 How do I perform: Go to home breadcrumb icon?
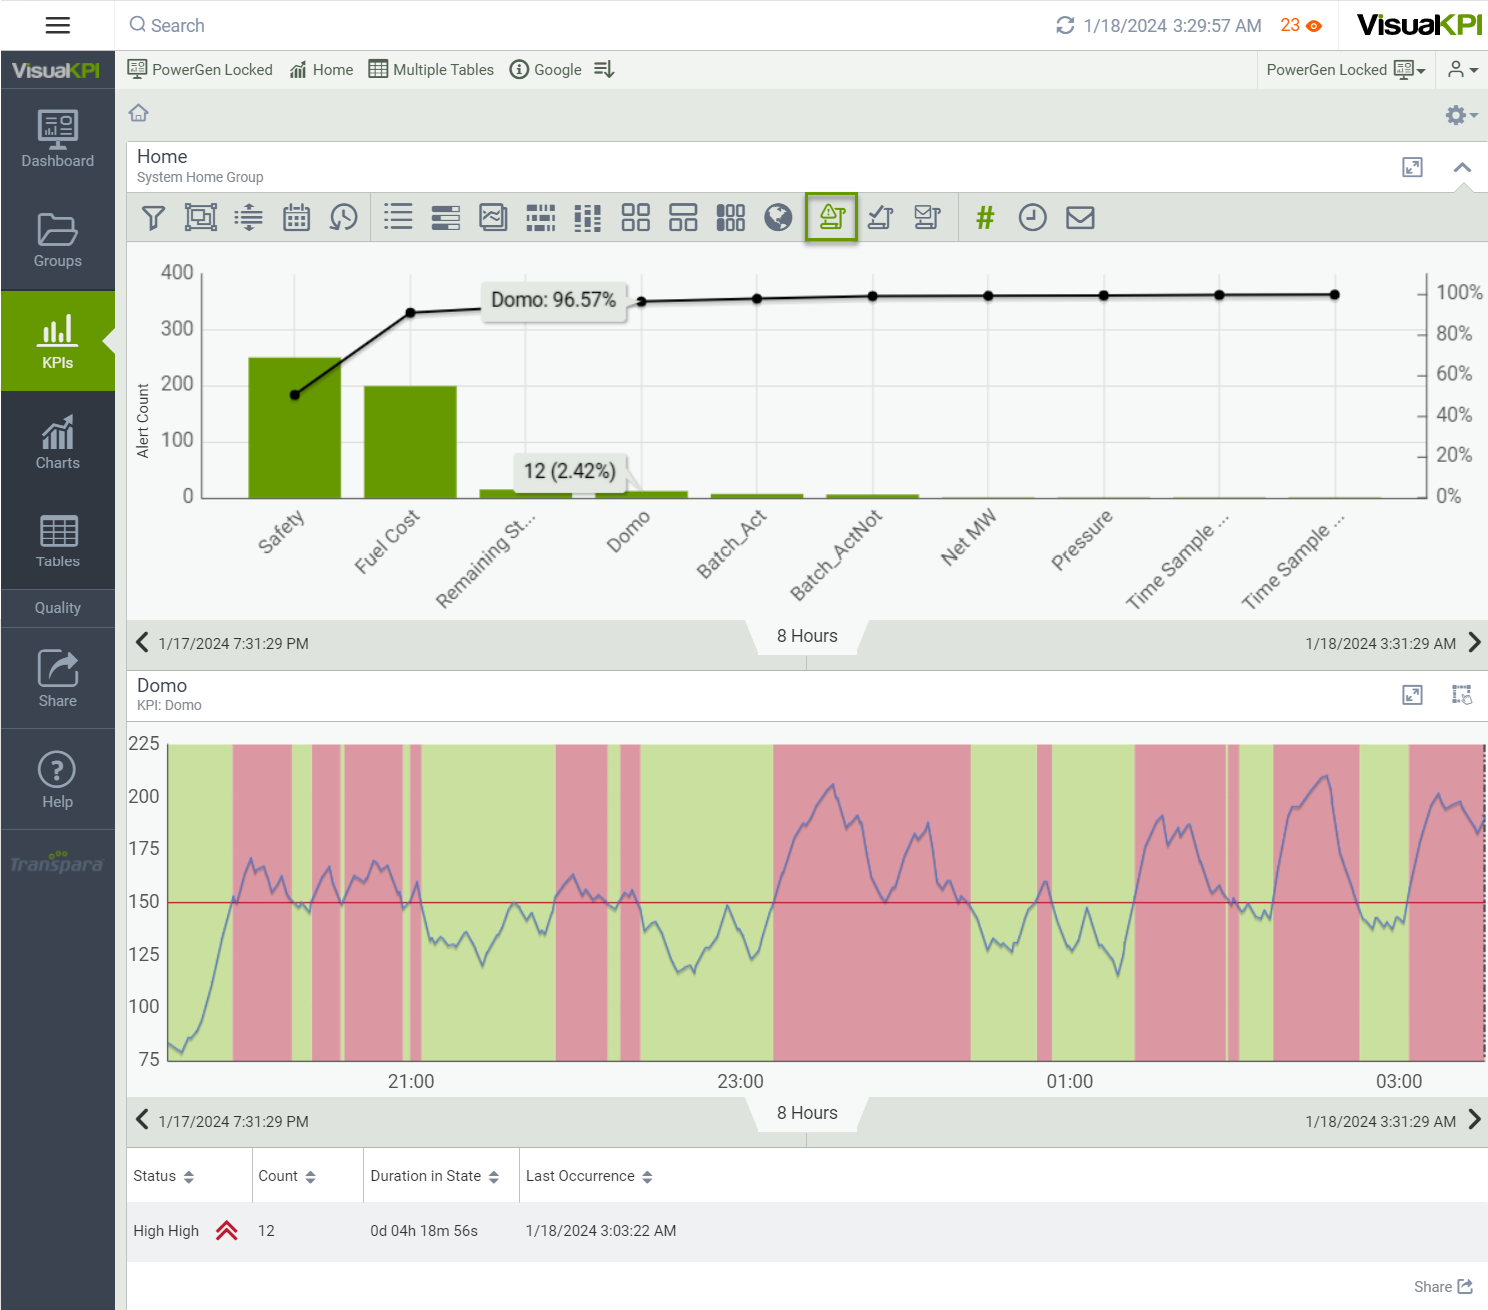(139, 113)
